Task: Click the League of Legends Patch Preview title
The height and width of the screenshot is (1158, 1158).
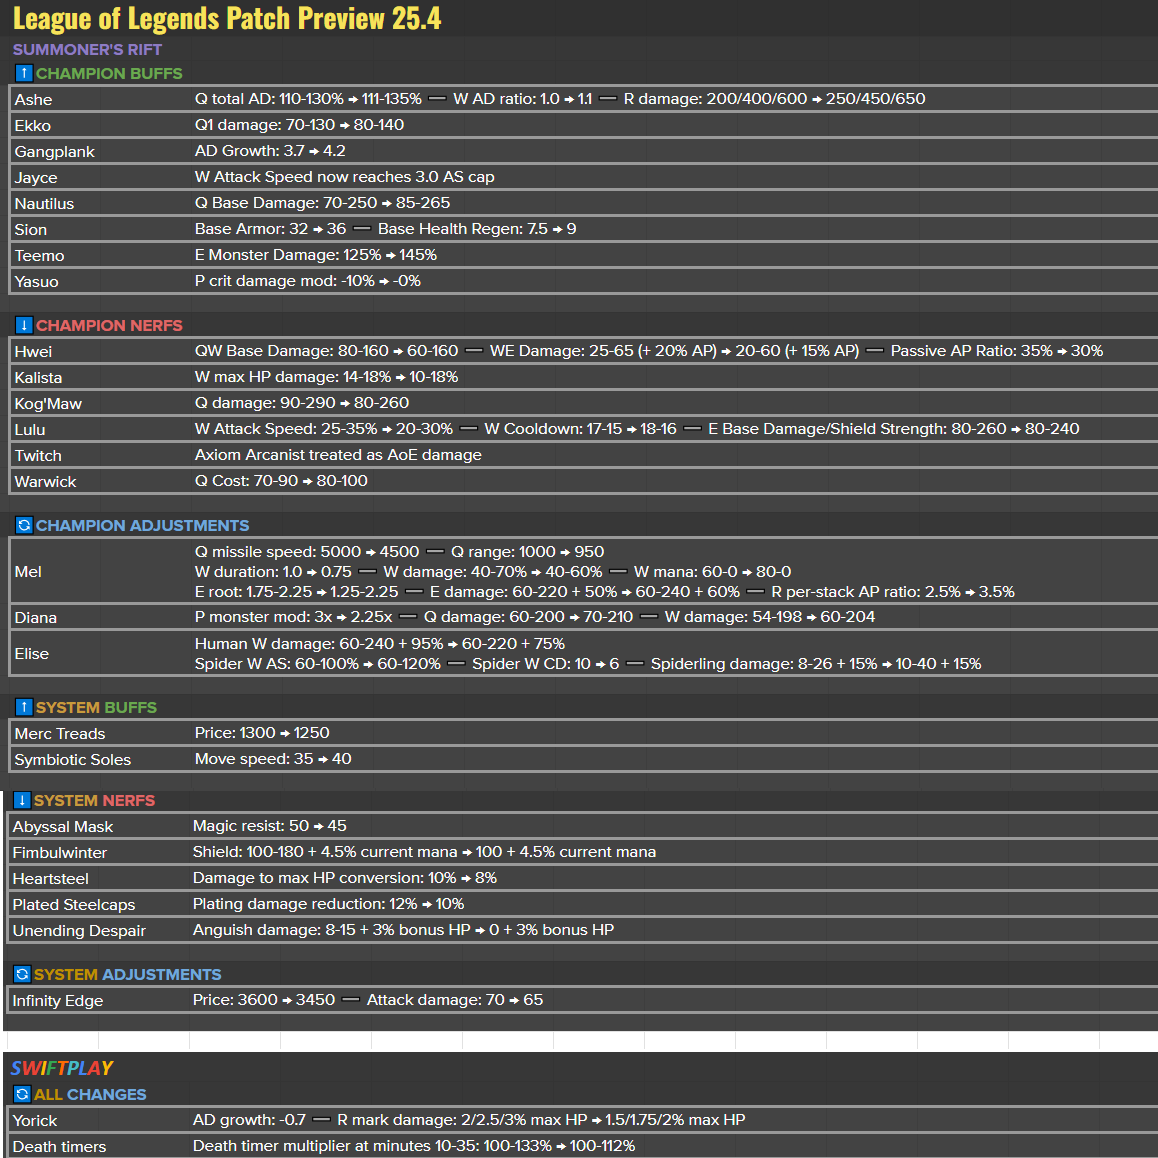Action: 227,18
